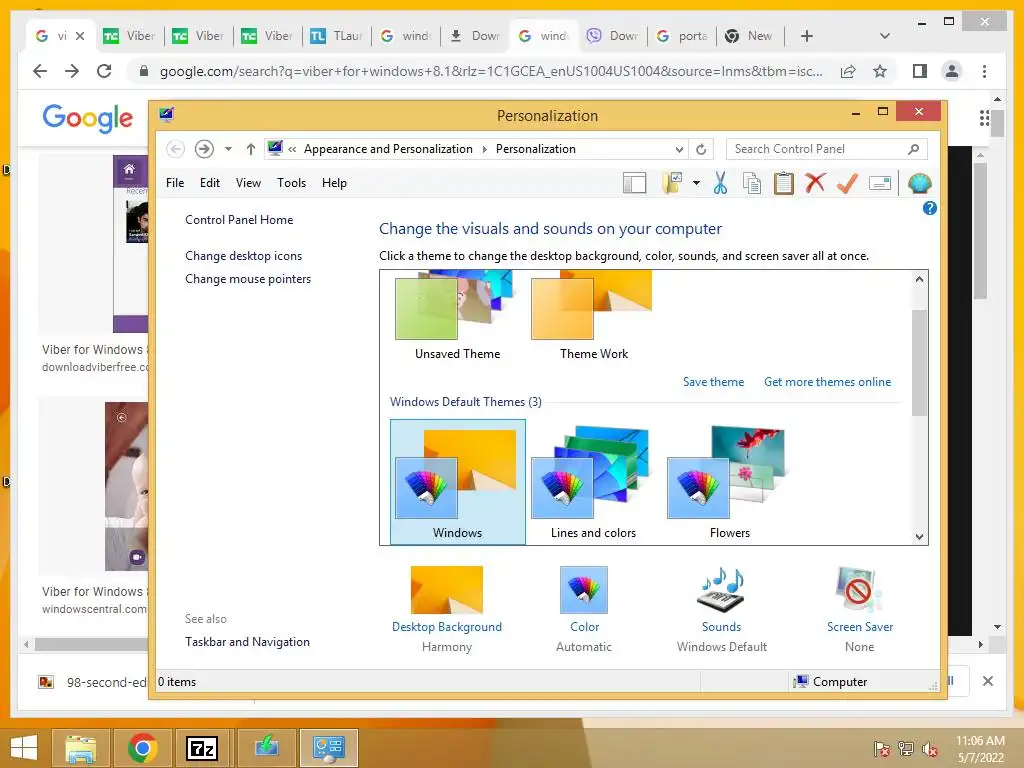The width and height of the screenshot is (1024, 768).
Task: Click breadcrumb chevron before Appearance and Personalization
Action: 293,150
